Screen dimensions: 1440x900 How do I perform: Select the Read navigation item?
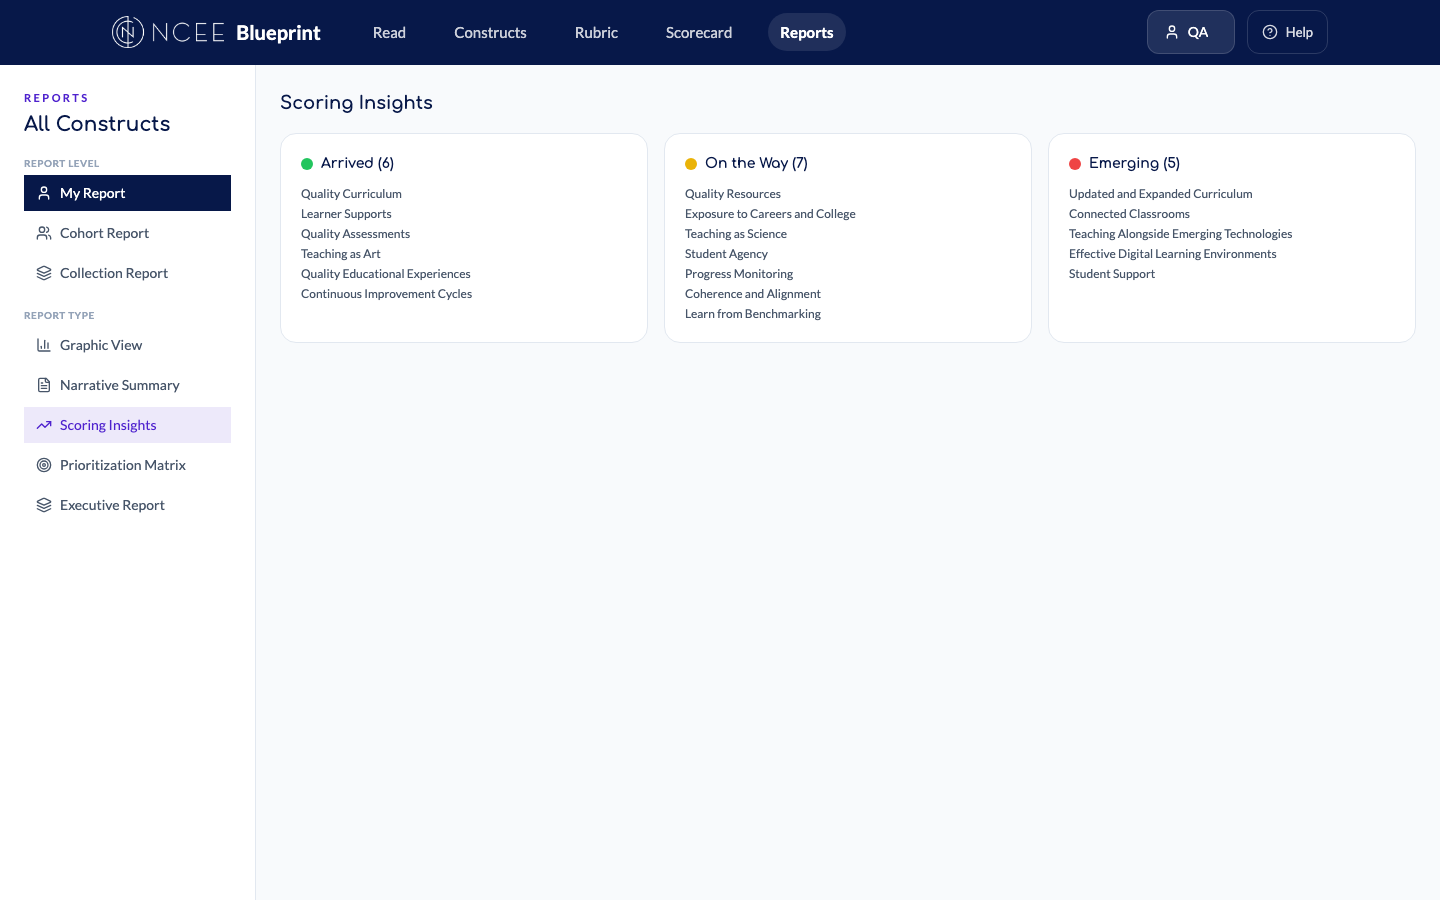pos(389,32)
